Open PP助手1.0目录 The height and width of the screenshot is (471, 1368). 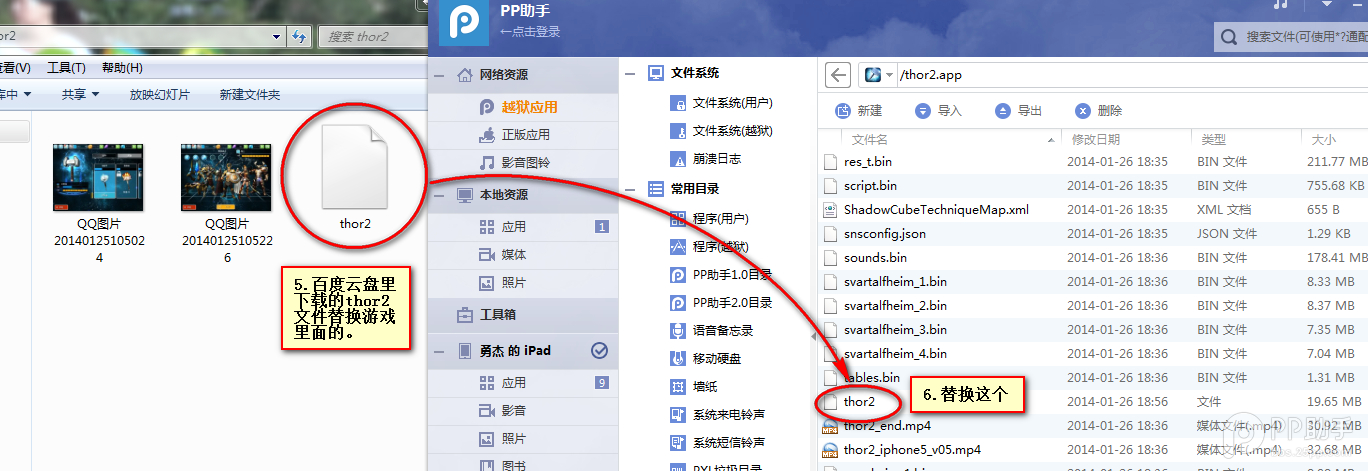pos(733,275)
